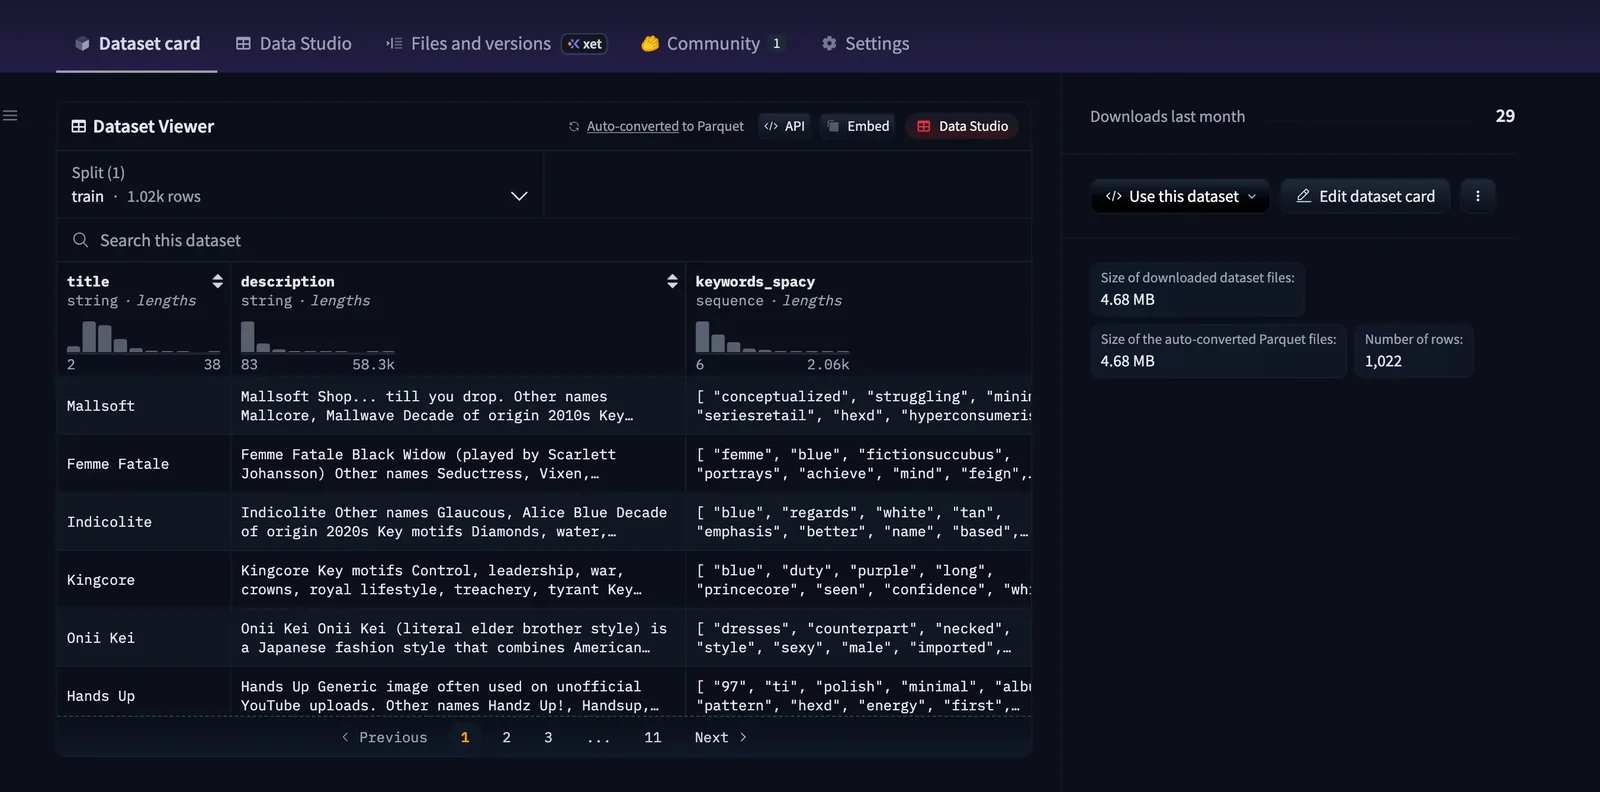1600x792 pixels.
Task: Click the Embed button
Action: (x=858, y=126)
